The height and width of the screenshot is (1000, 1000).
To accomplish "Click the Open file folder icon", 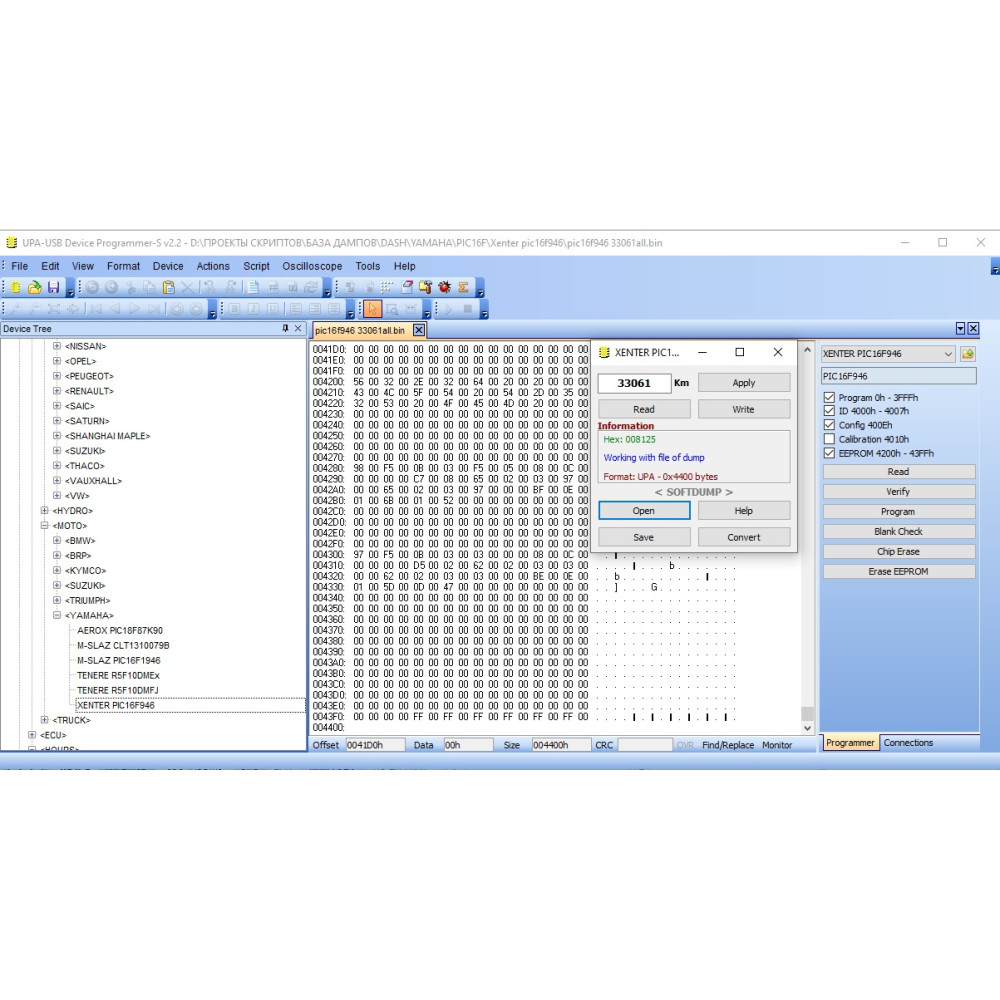I will click(34, 288).
